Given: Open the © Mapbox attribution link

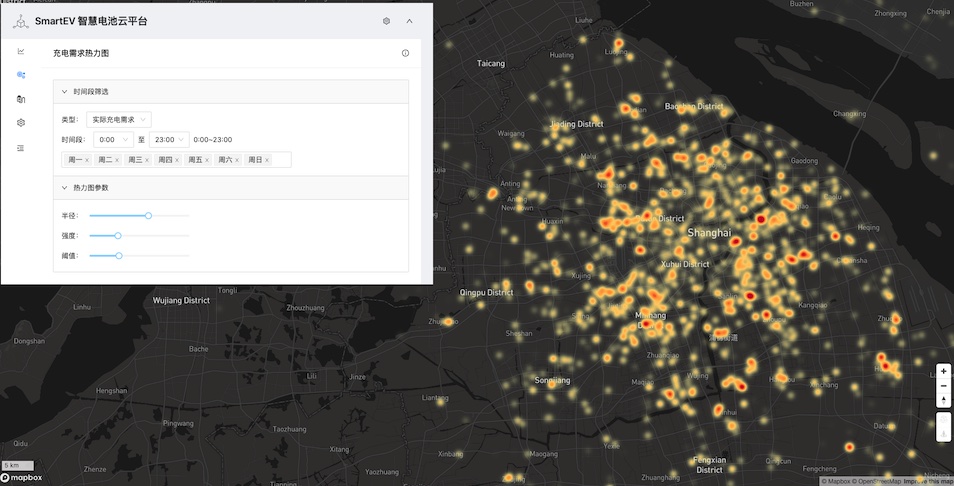Looking at the screenshot, I should [836, 481].
